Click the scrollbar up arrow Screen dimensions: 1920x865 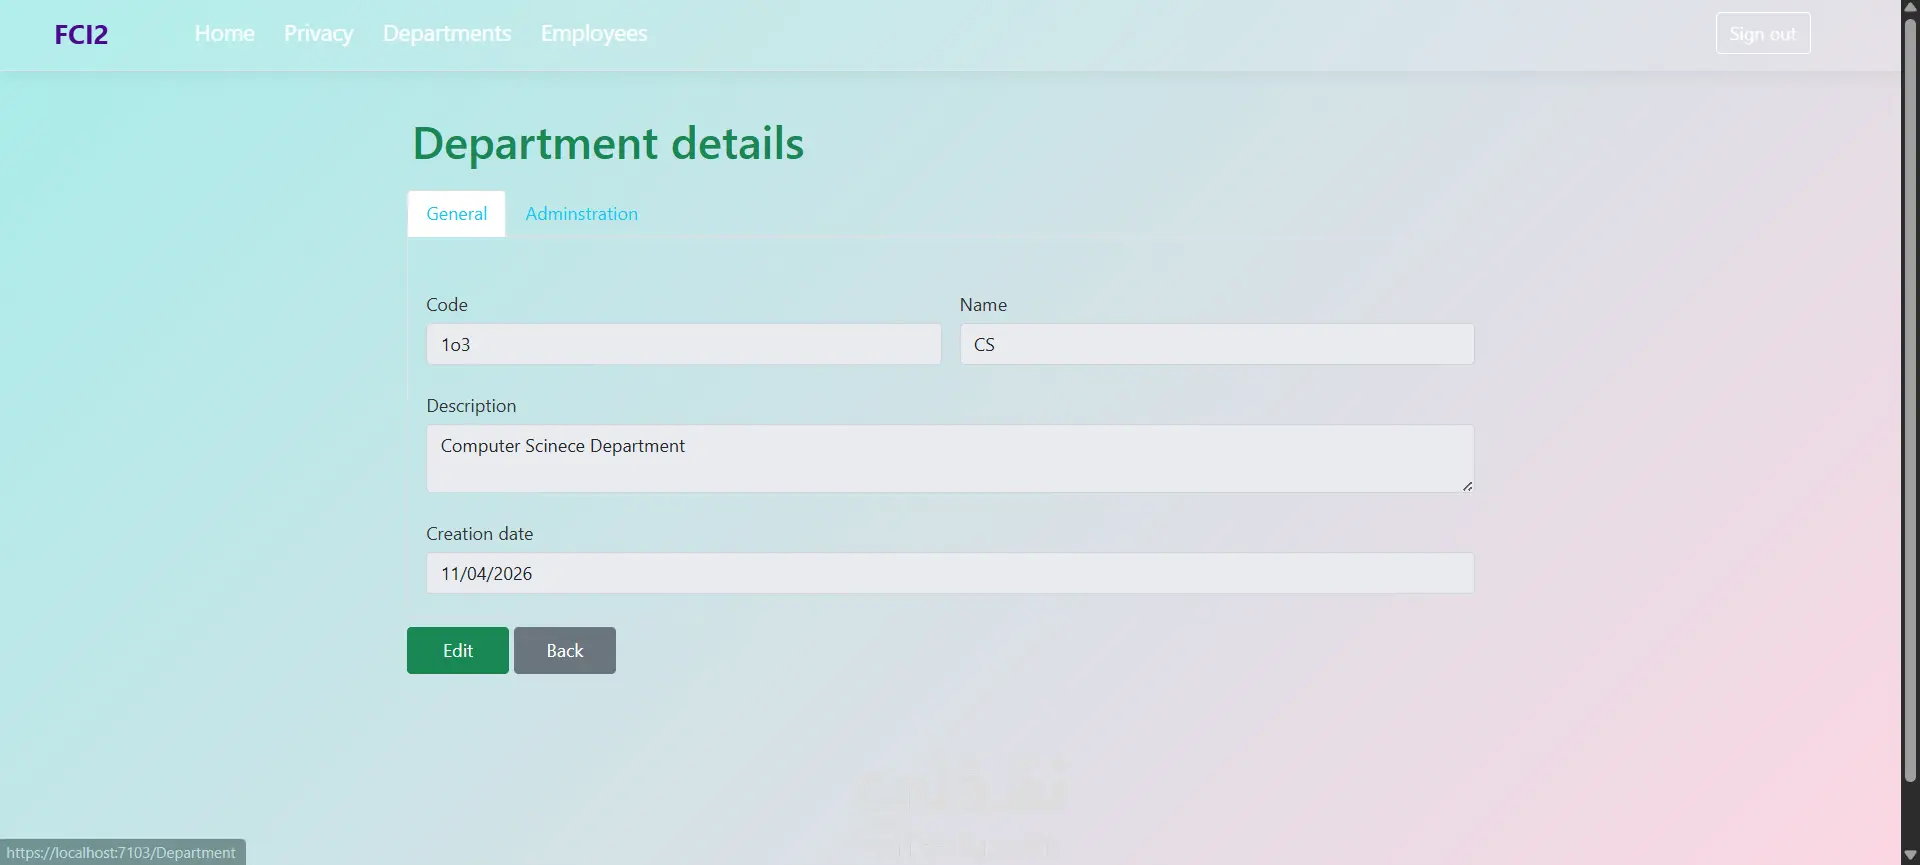click(x=1910, y=7)
